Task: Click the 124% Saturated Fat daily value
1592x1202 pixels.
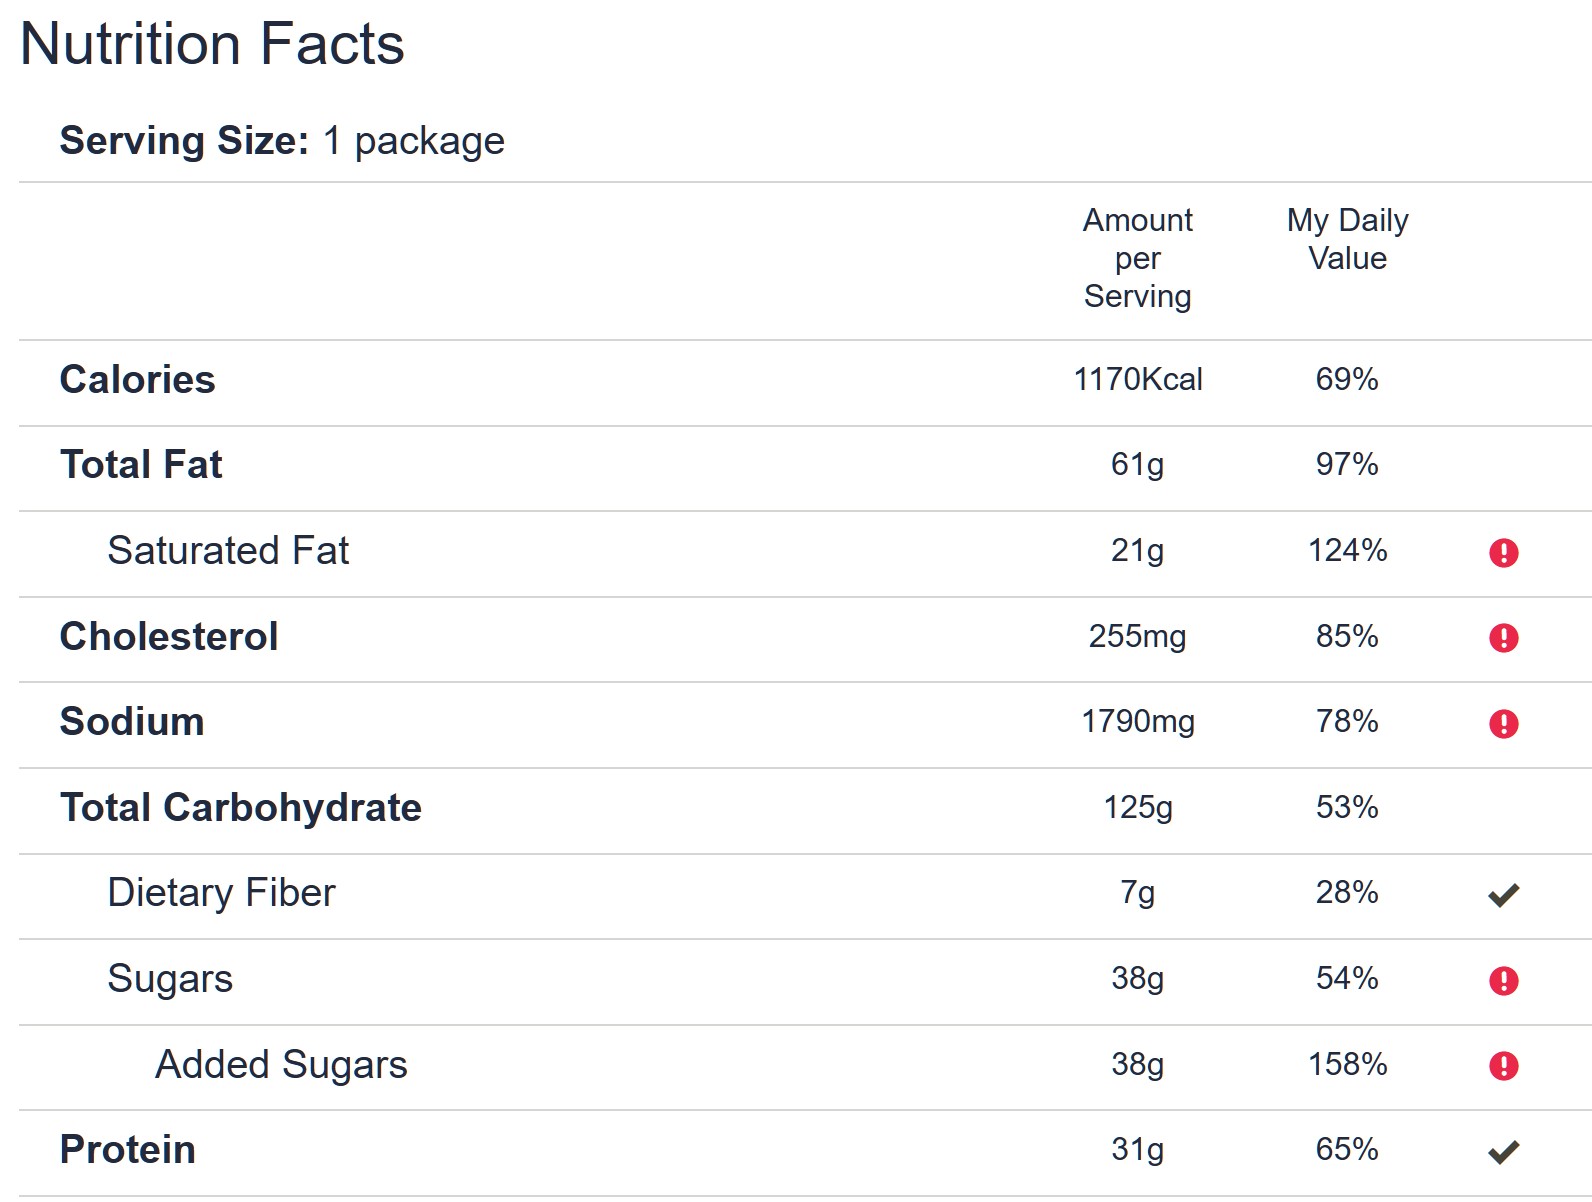Action: point(1347,551)
